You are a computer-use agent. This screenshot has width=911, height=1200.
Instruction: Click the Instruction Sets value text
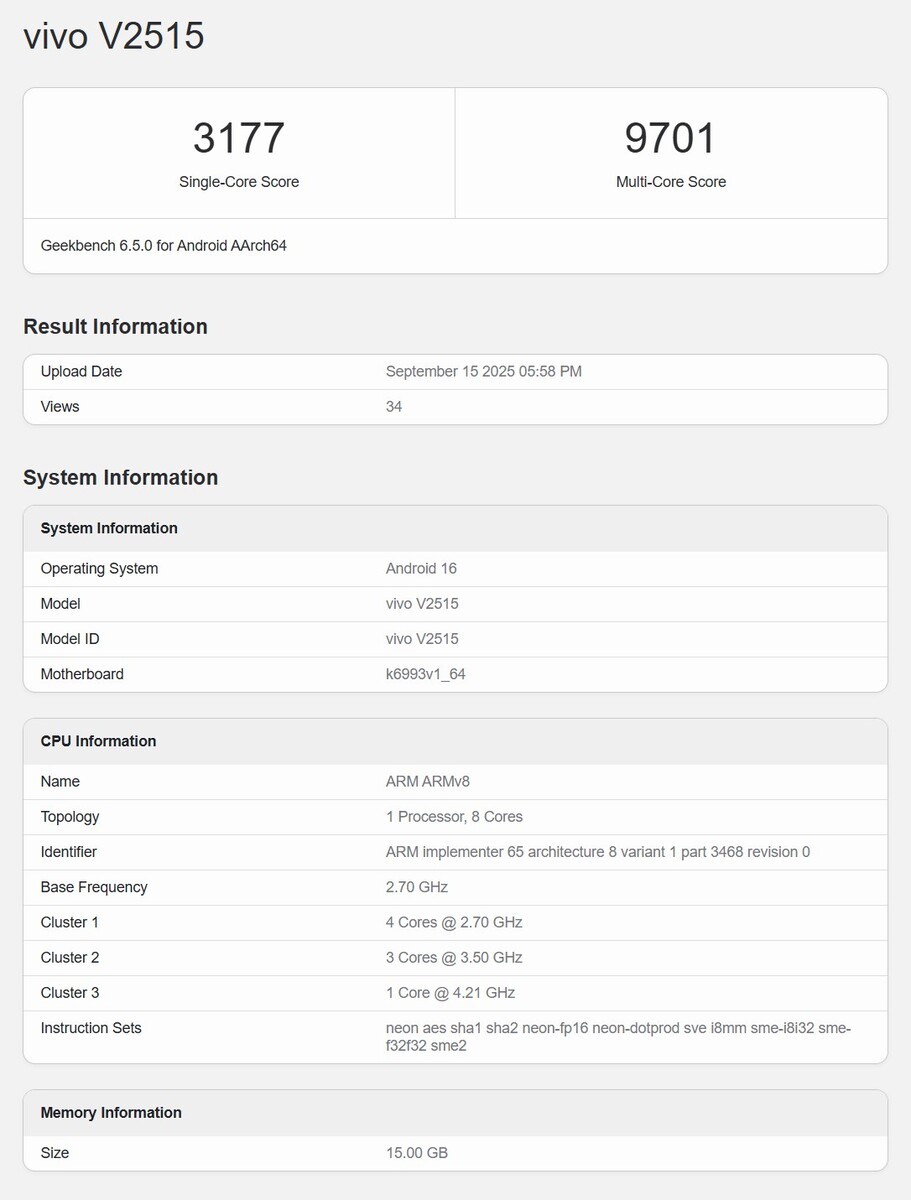pos(617,1036)
